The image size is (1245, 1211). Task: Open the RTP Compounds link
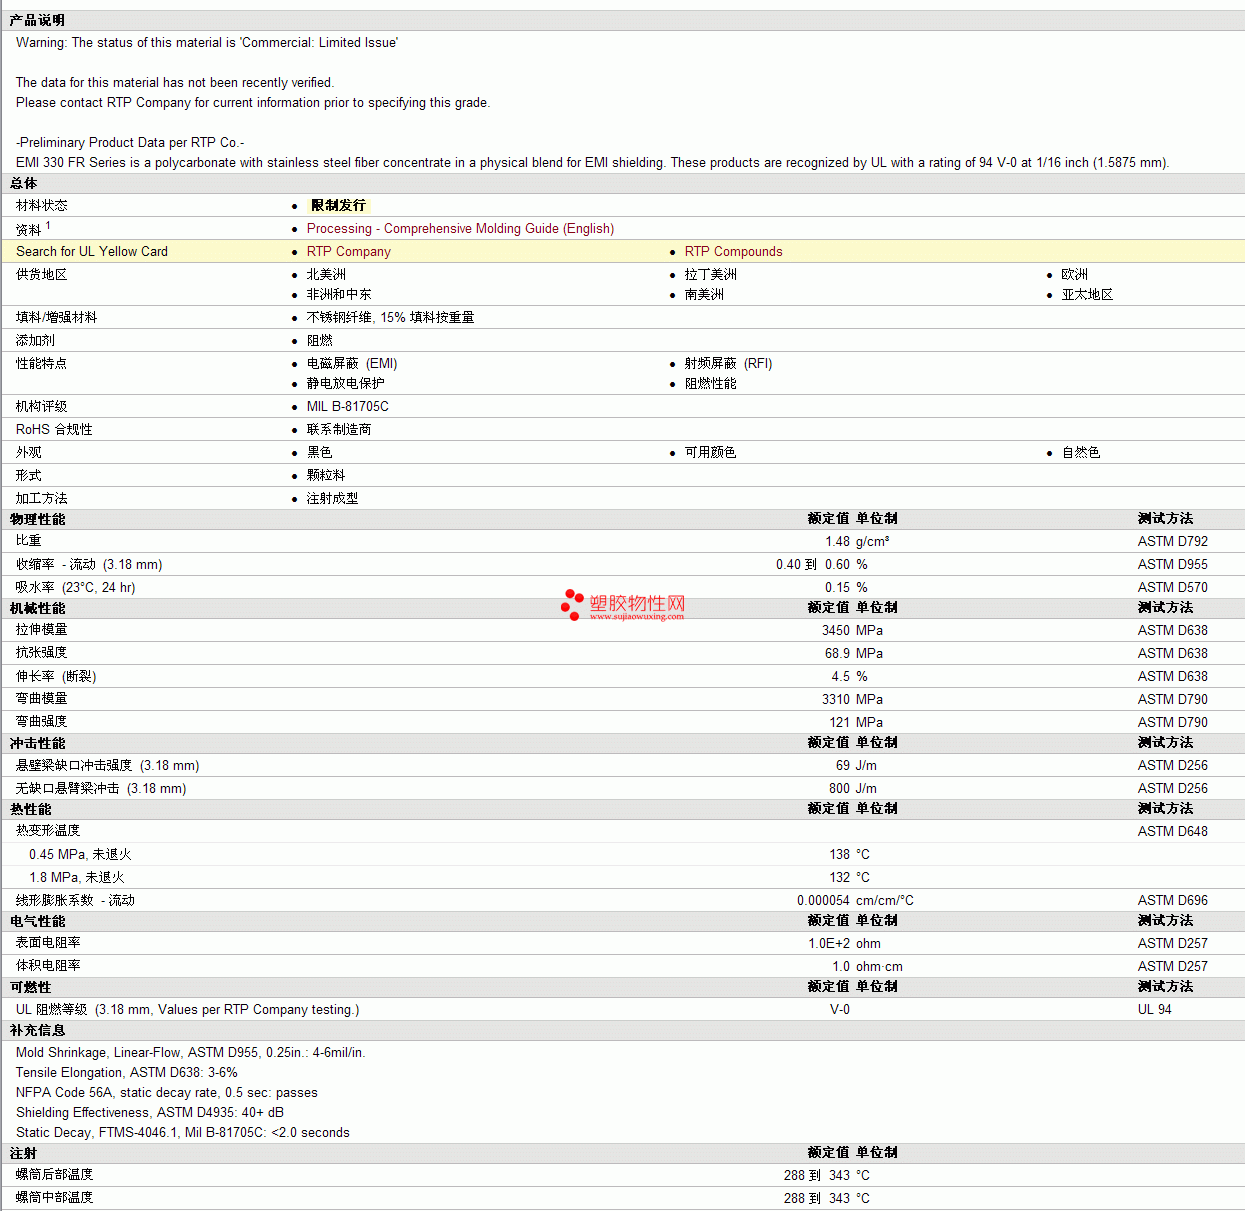[733, 251]
